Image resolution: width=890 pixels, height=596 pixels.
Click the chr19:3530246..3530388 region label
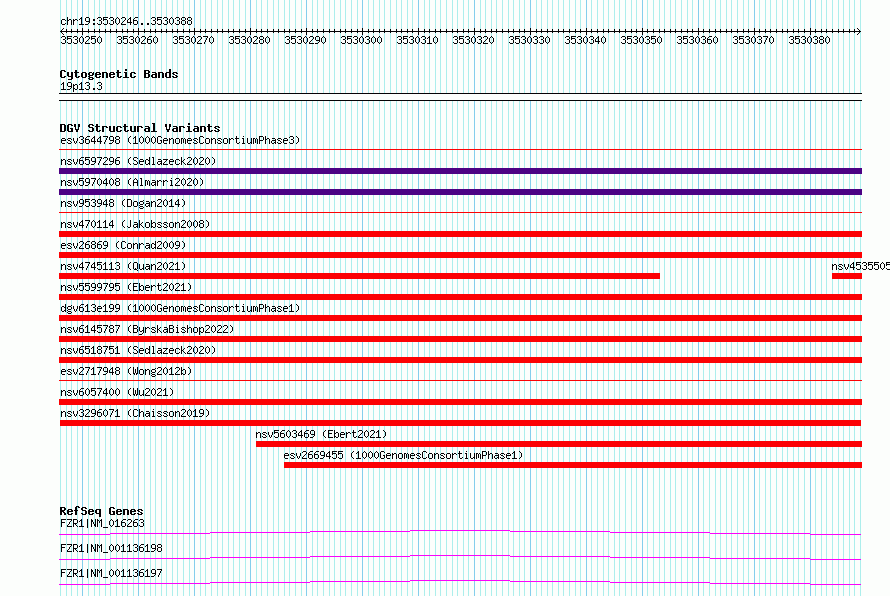[126, 21]
